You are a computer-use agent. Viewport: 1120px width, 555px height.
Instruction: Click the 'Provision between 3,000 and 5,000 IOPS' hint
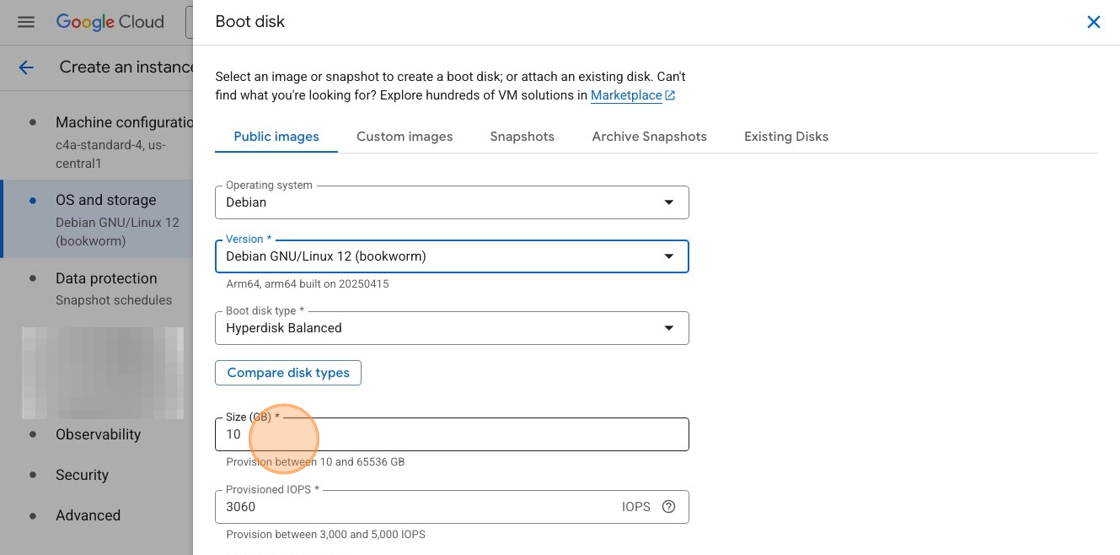pyautogui.click(x=326, y=534)
